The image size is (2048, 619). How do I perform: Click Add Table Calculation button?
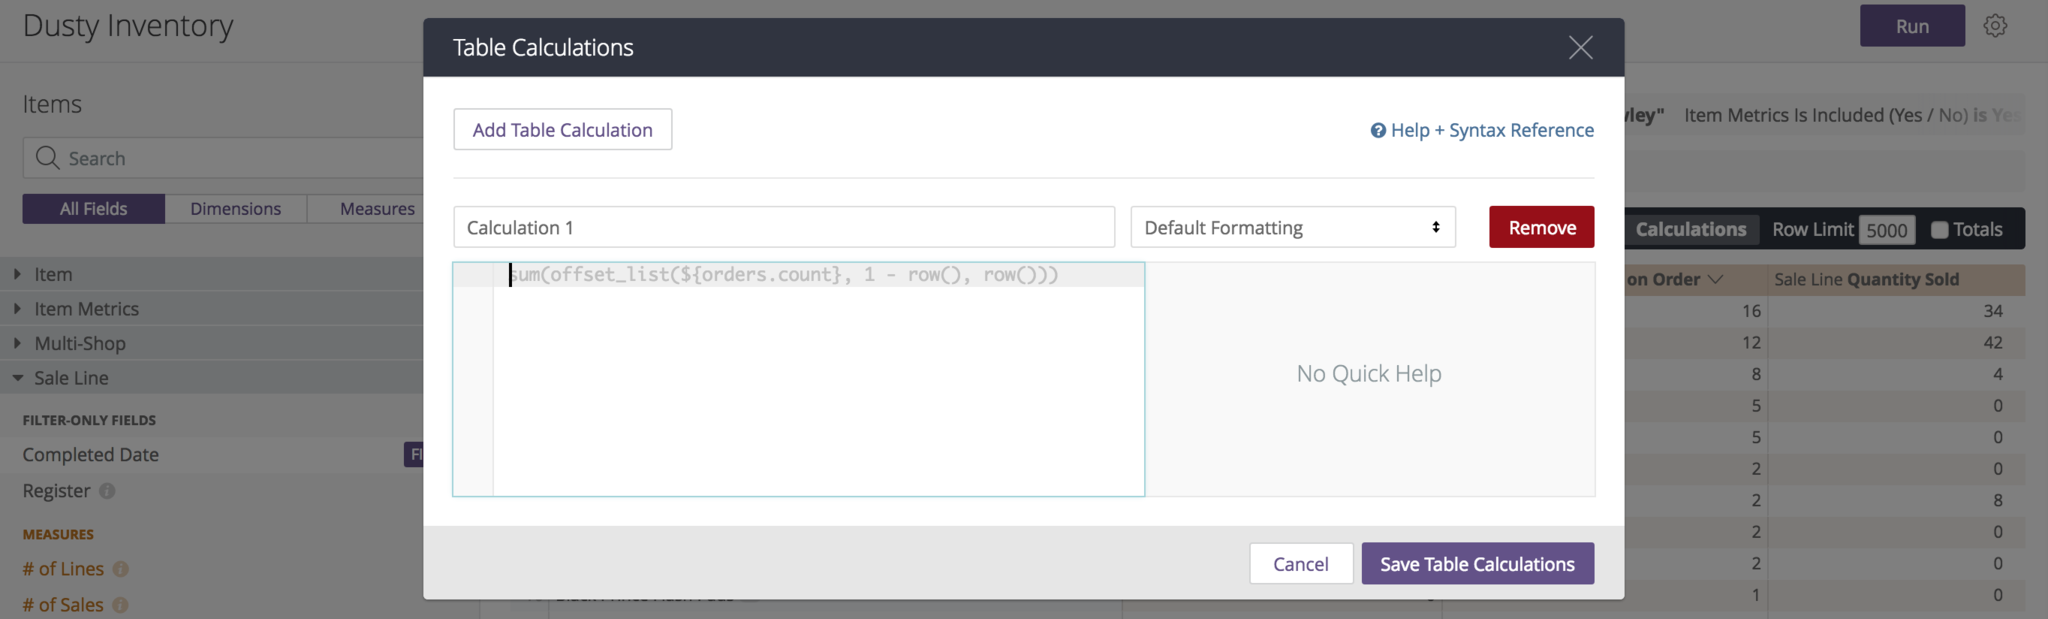563,129
